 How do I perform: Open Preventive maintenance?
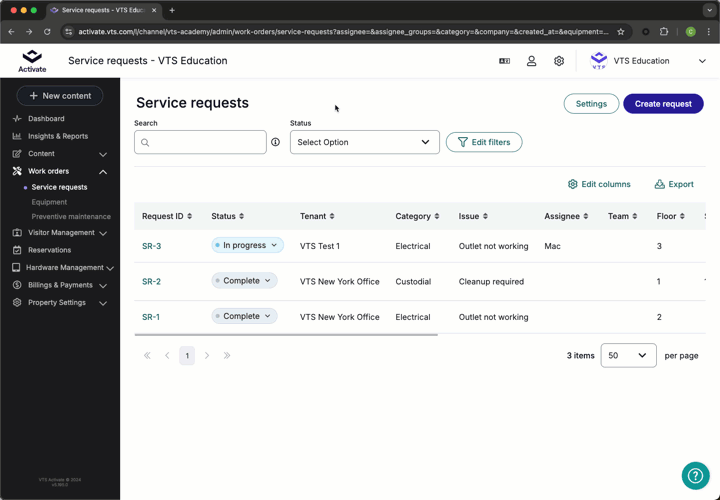(71, 217)
